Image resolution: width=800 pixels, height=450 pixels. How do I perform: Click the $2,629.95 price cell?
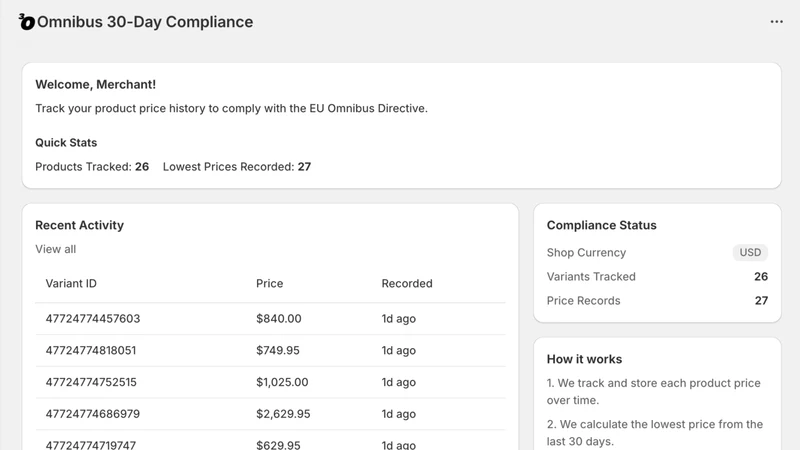coord(283,413)
